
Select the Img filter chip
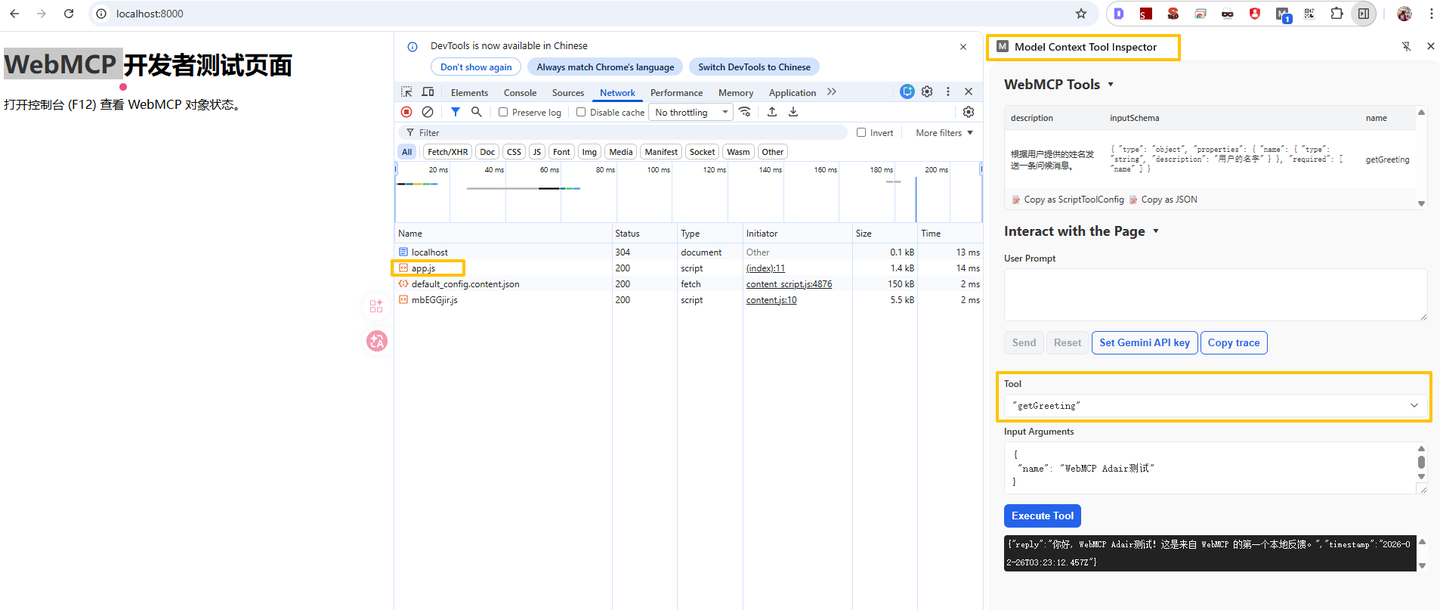(x=589, y=152)
